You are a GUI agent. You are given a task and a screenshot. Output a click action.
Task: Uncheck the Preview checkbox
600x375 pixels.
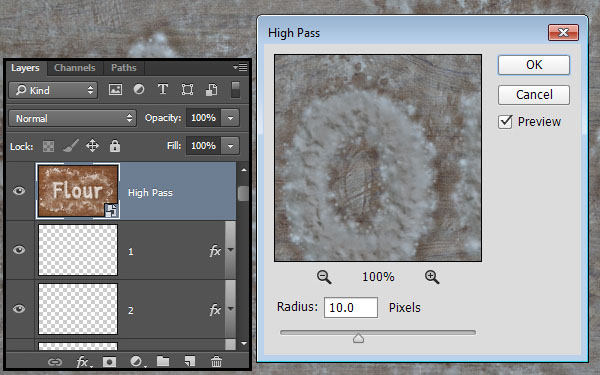[x=505, y=122]
